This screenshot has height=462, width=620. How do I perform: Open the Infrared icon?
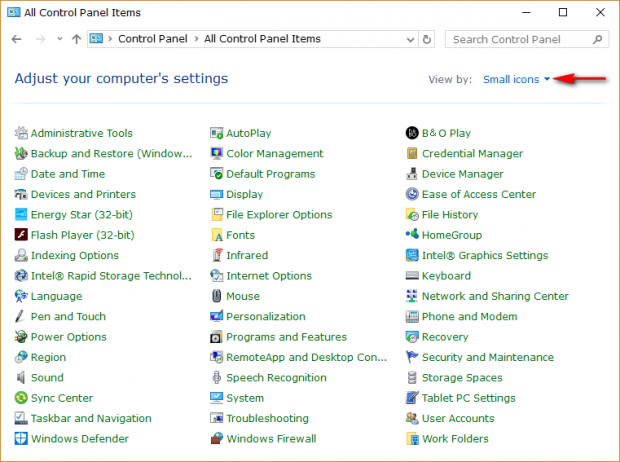point(216,255)
